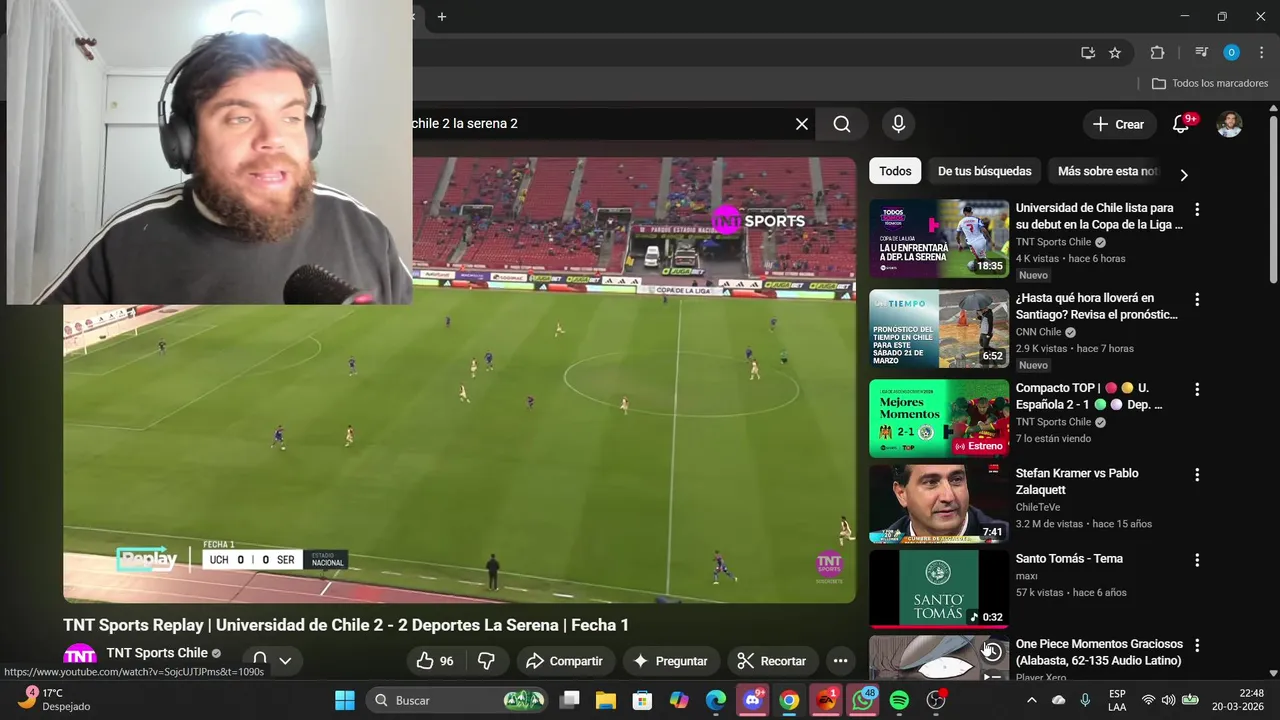Image resolution: width=1280 pixels, height=720 pixels.
Task: Start voice search with microphone icon
Action: click(x=898, y=124)
